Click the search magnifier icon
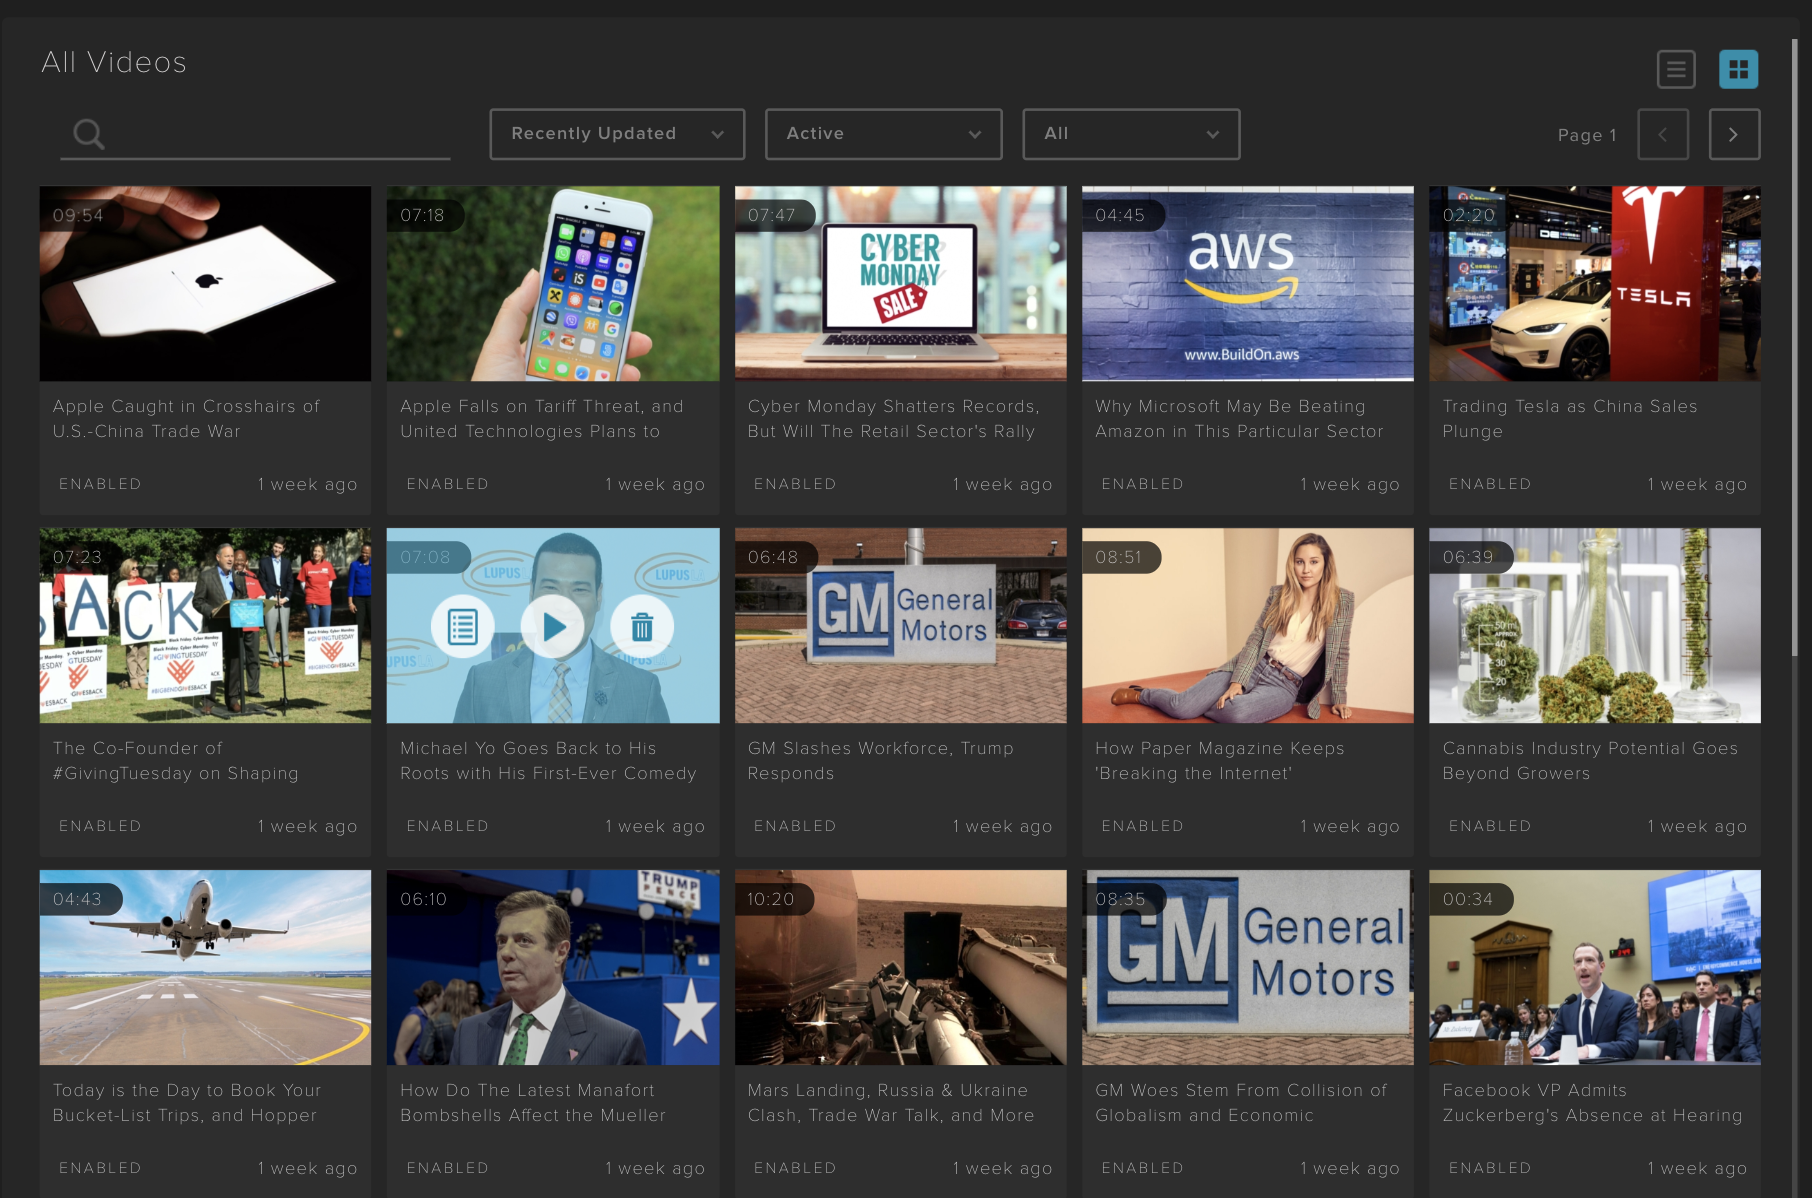Image resolution: width=1812 pixels, height=1198 pixels. [89, 134]
